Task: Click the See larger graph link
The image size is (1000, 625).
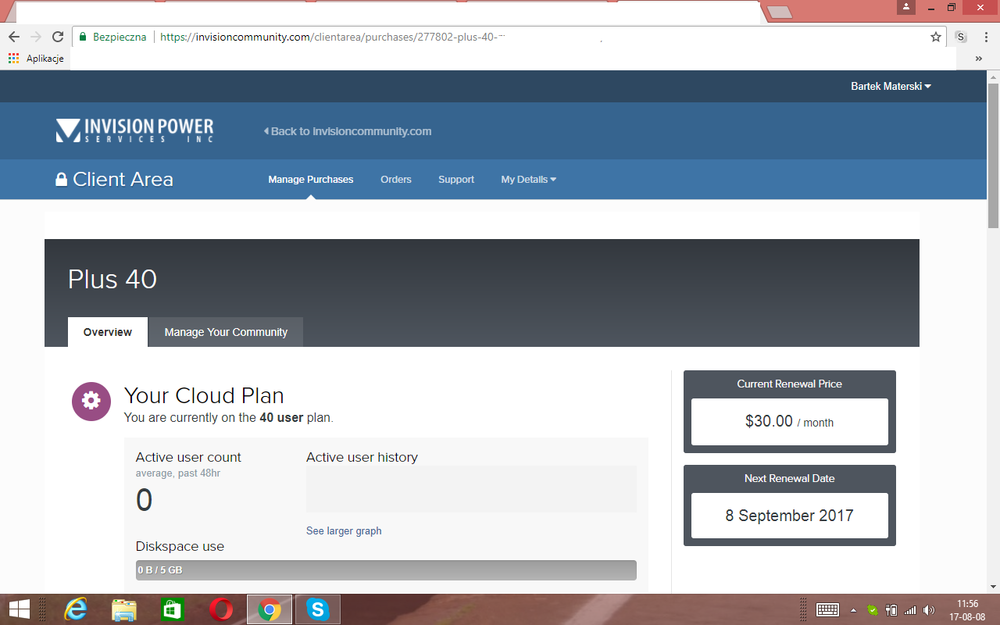Action: 343,531
